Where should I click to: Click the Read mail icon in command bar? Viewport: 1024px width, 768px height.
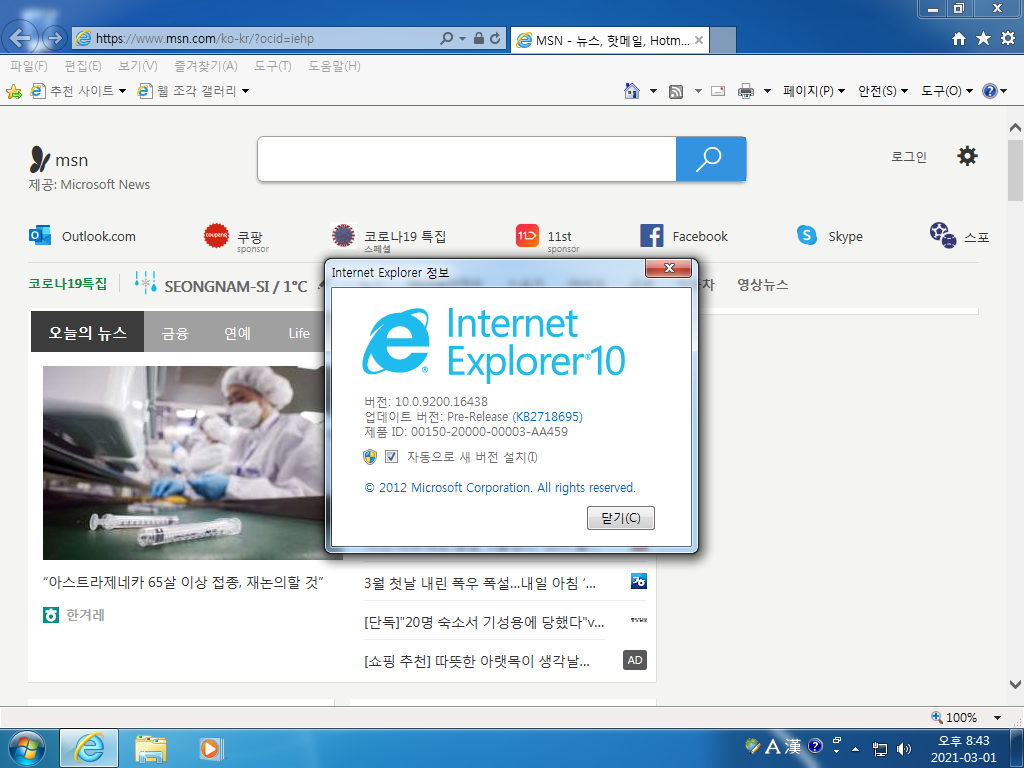pos(718,91)
